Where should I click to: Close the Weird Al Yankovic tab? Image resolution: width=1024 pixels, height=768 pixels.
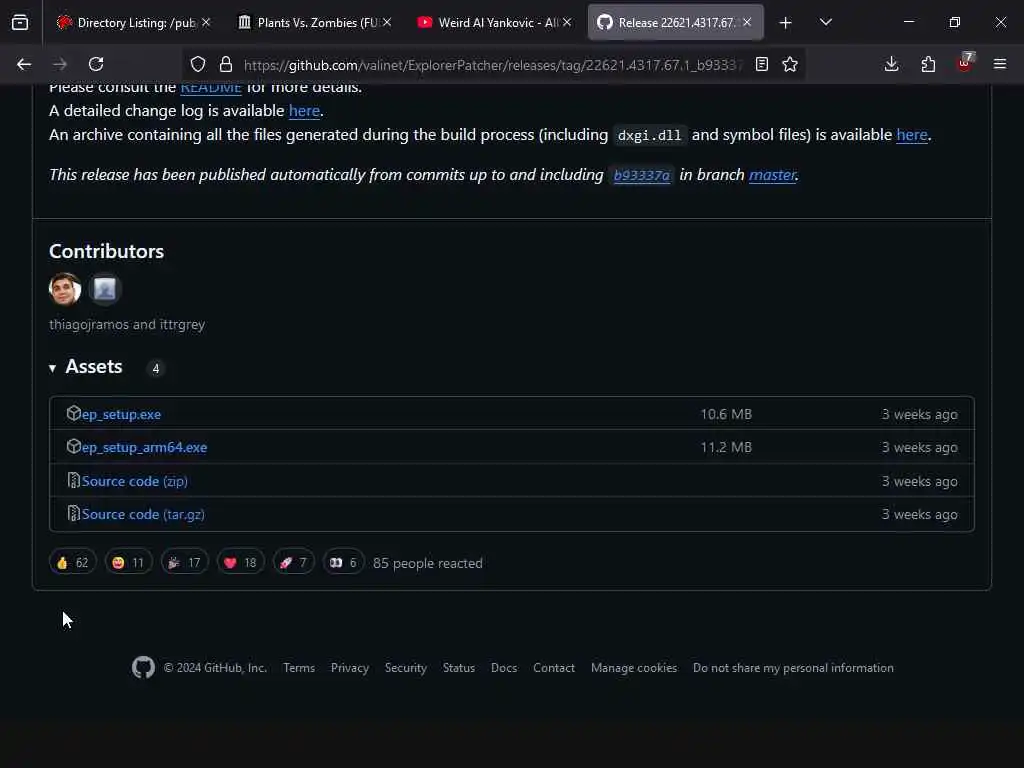(x=567, y=22)
